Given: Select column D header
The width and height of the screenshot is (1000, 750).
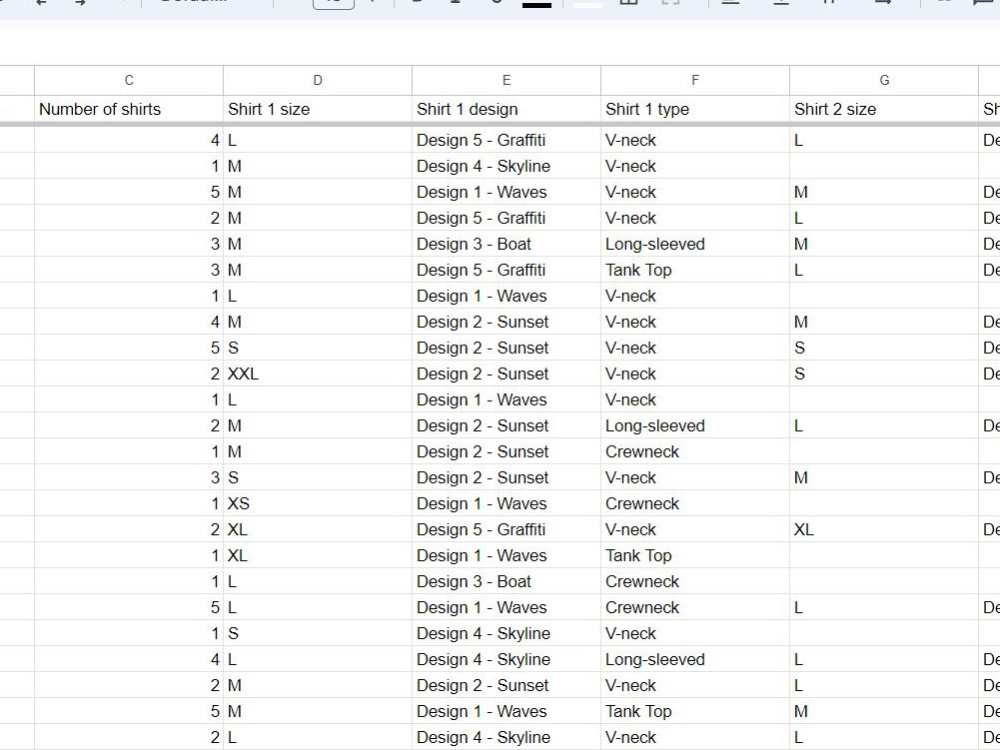Looking at the screenshot, I should tap(318, 80).
